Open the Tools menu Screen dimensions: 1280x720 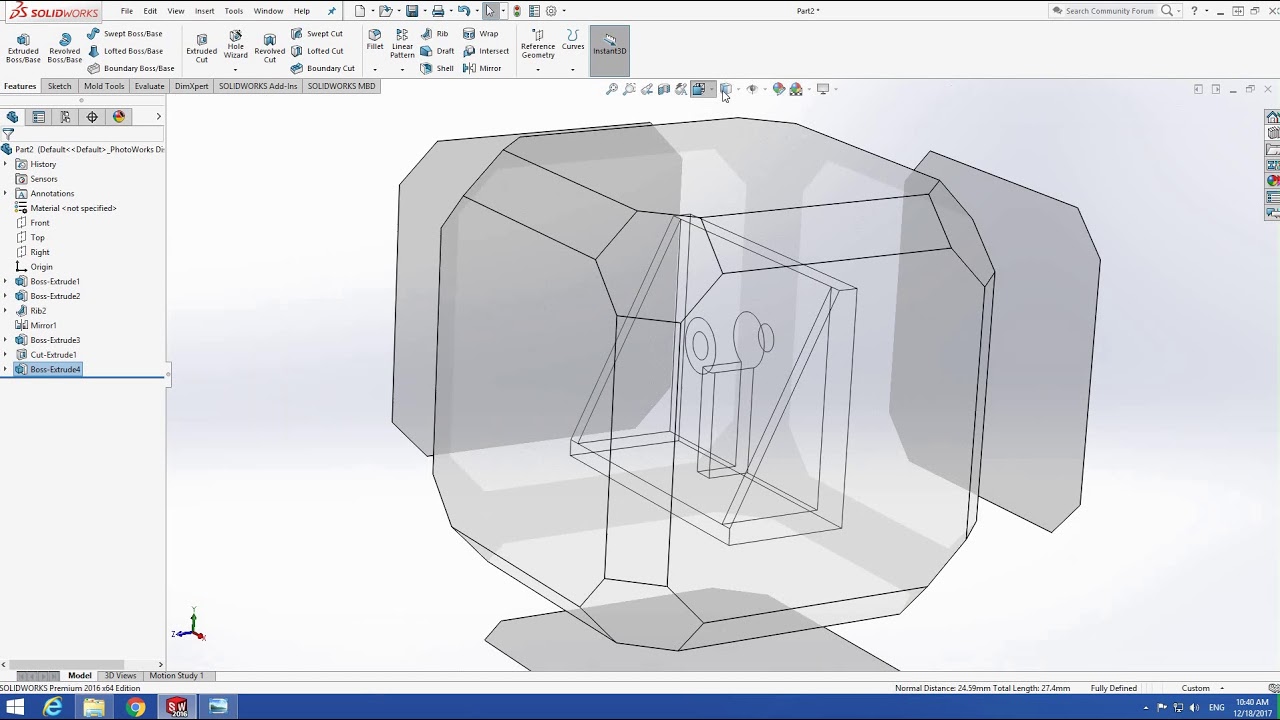(x=233, y=11)
